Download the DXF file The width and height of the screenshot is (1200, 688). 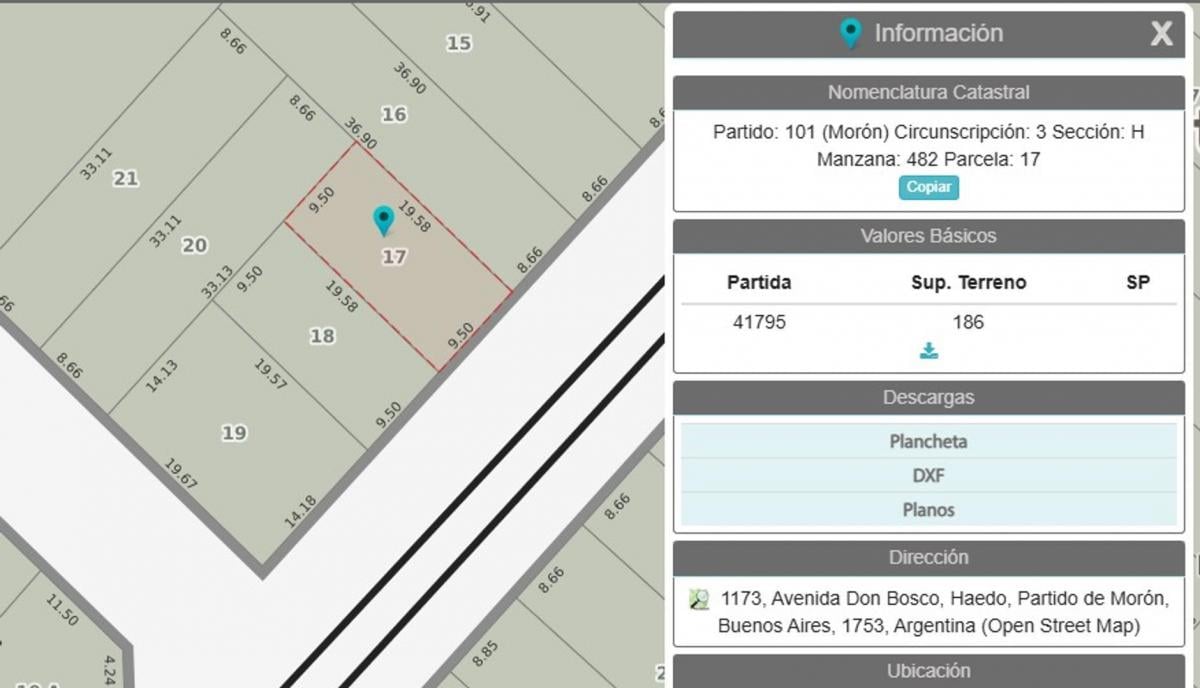[929, 475]
